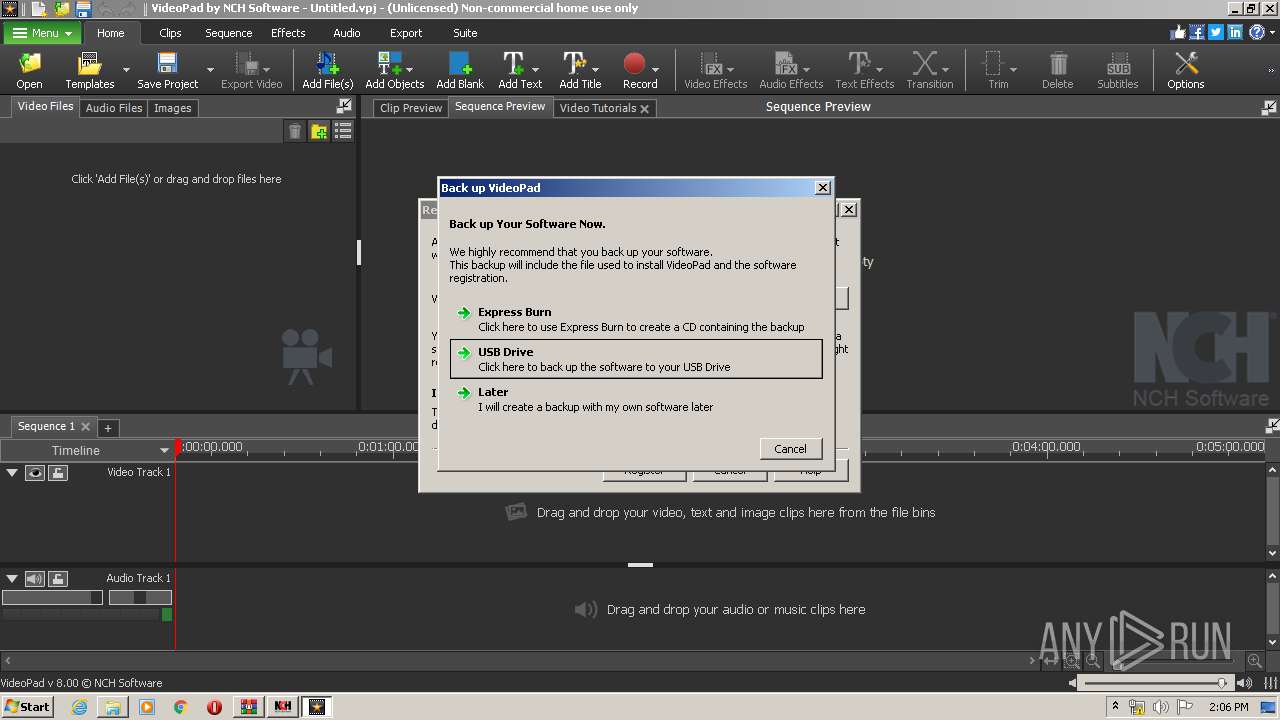Switch to the Audio Files tab

point(114,108)
